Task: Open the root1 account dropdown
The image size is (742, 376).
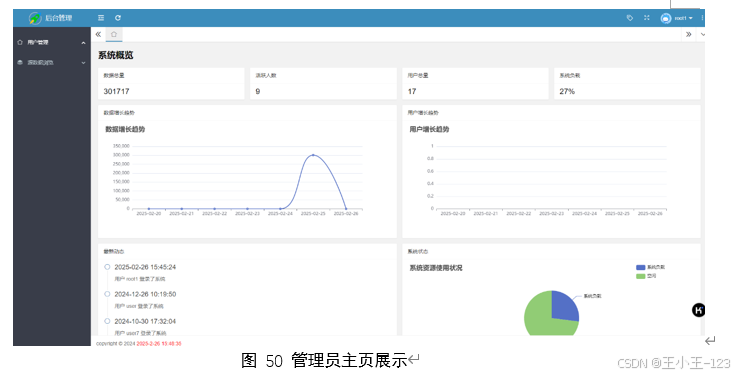Action: [x=684, y=18]
